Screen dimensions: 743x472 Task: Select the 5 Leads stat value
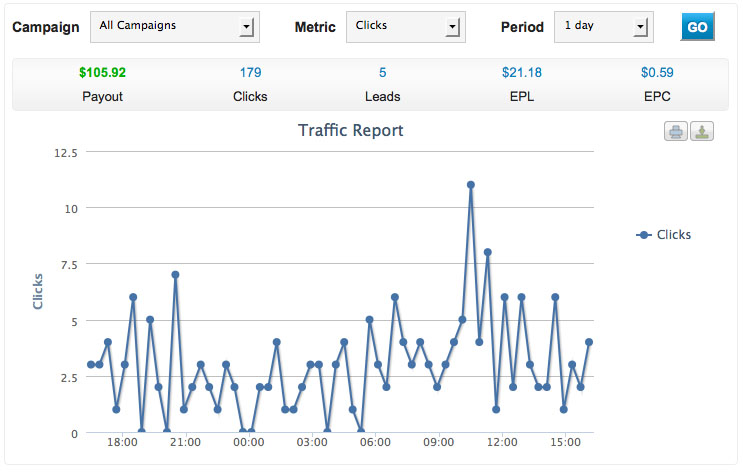coord(383,73)
